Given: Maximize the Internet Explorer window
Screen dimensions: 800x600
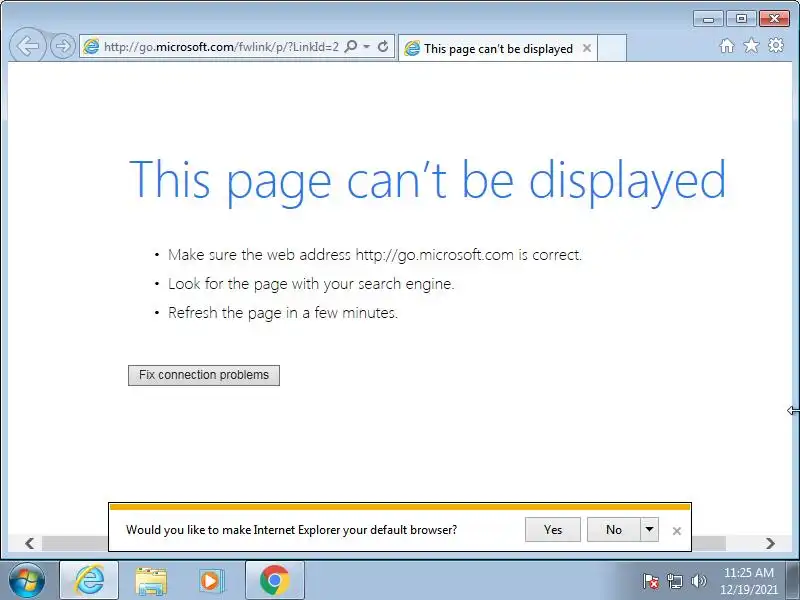Looking at the screenshot, I should pos(741,19).
